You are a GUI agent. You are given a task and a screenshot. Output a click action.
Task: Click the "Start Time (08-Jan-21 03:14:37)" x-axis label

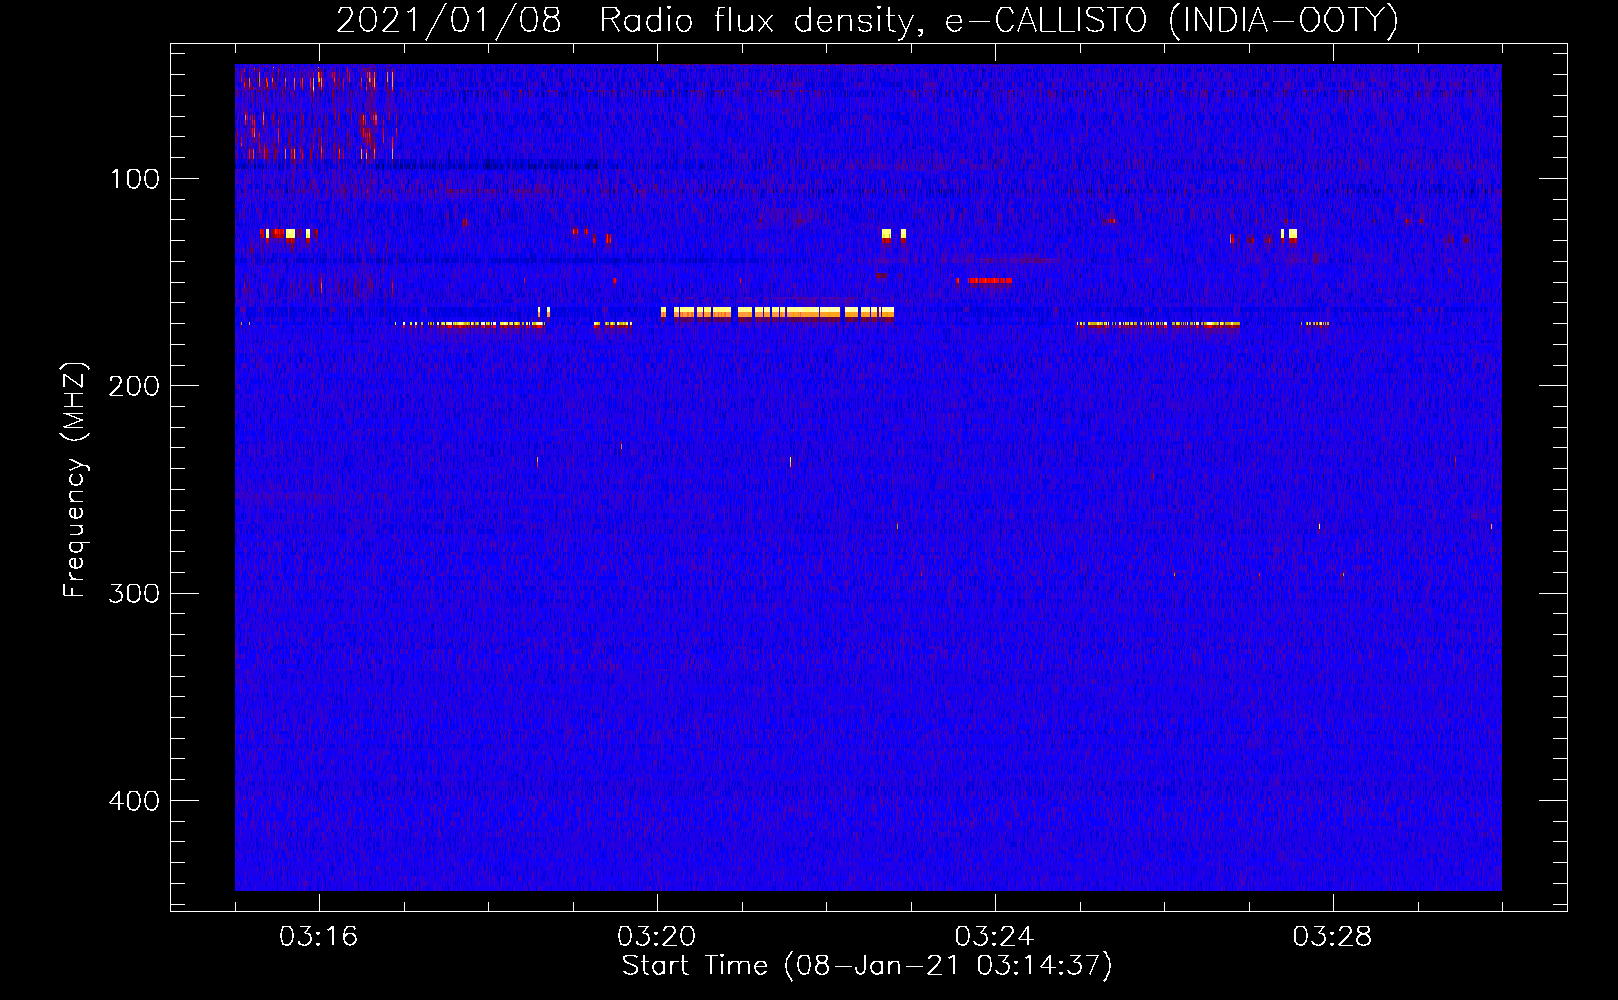[x=867, y=966]
